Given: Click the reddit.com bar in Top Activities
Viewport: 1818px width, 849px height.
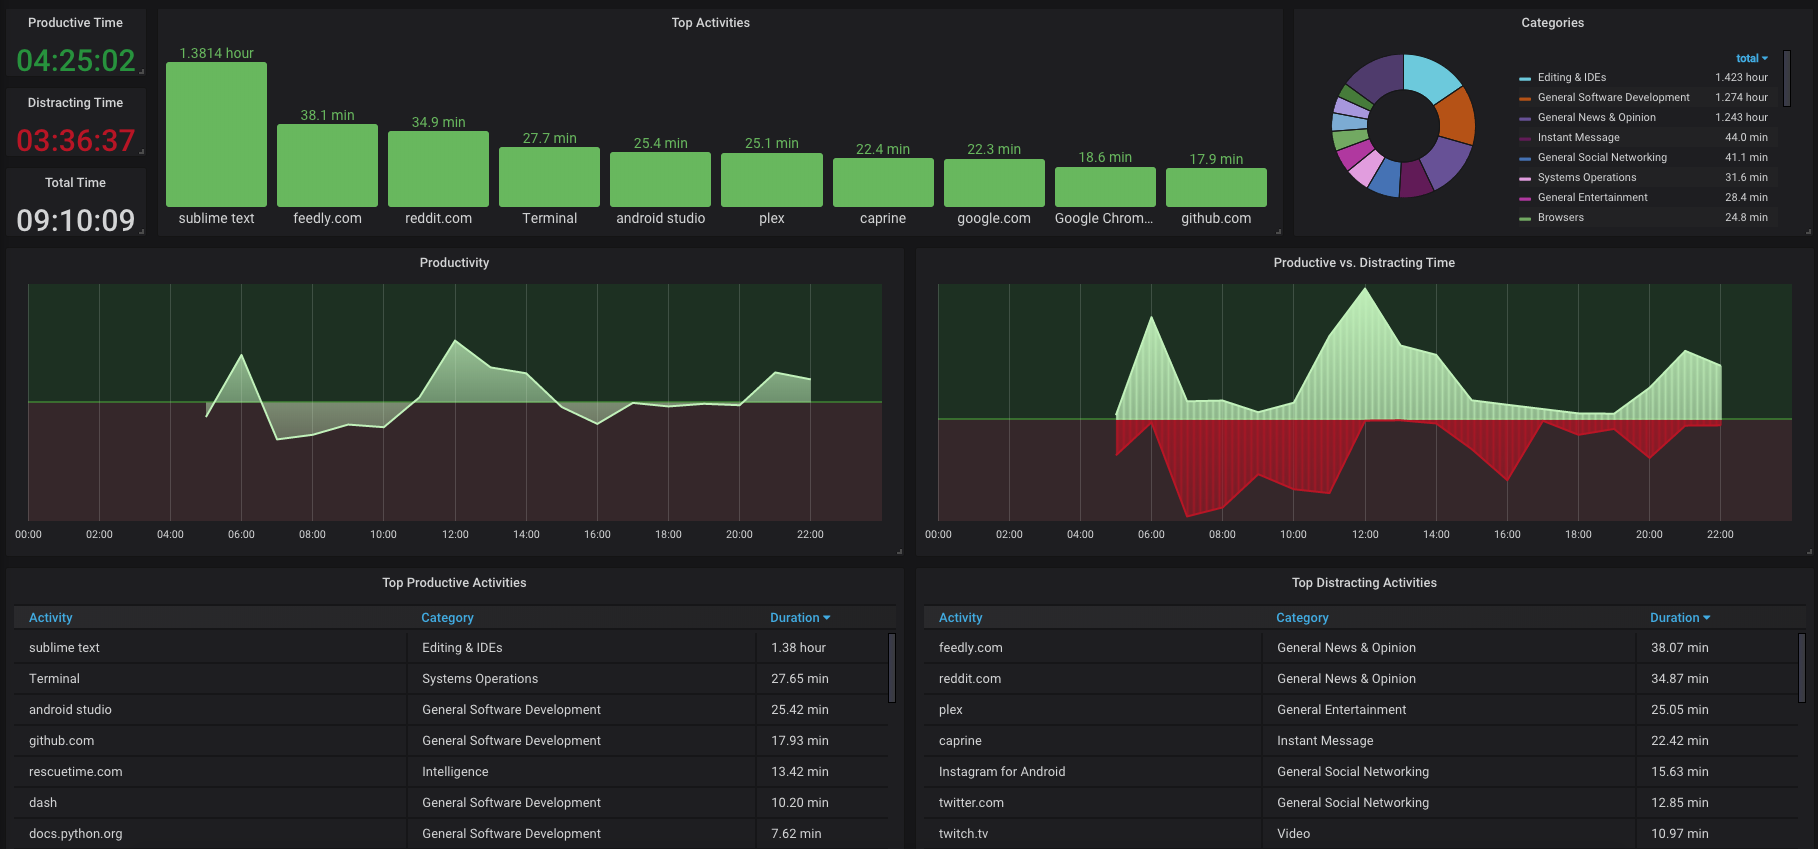Looking at the screenshot, I should click(x=438, y=169).
